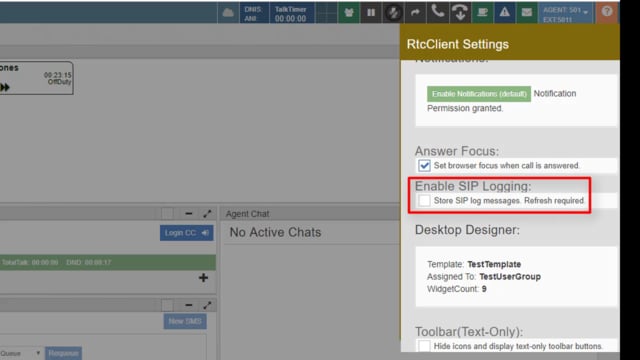The height and width of the screenshot is (360, 640).
Task: Minimize the New SMS widget panel
Action: pos(189,305)
